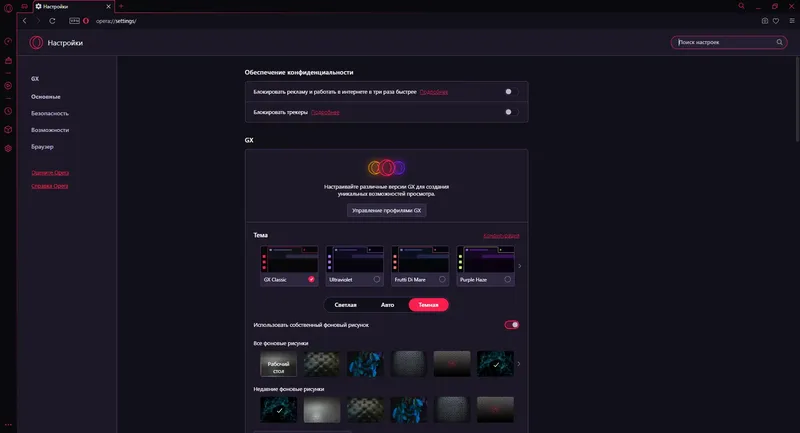The height and width of the screenshot is (433, 800).
Task: Click the page vertical scrollbar
Action: pyautogui.click(x=797, y=99)
